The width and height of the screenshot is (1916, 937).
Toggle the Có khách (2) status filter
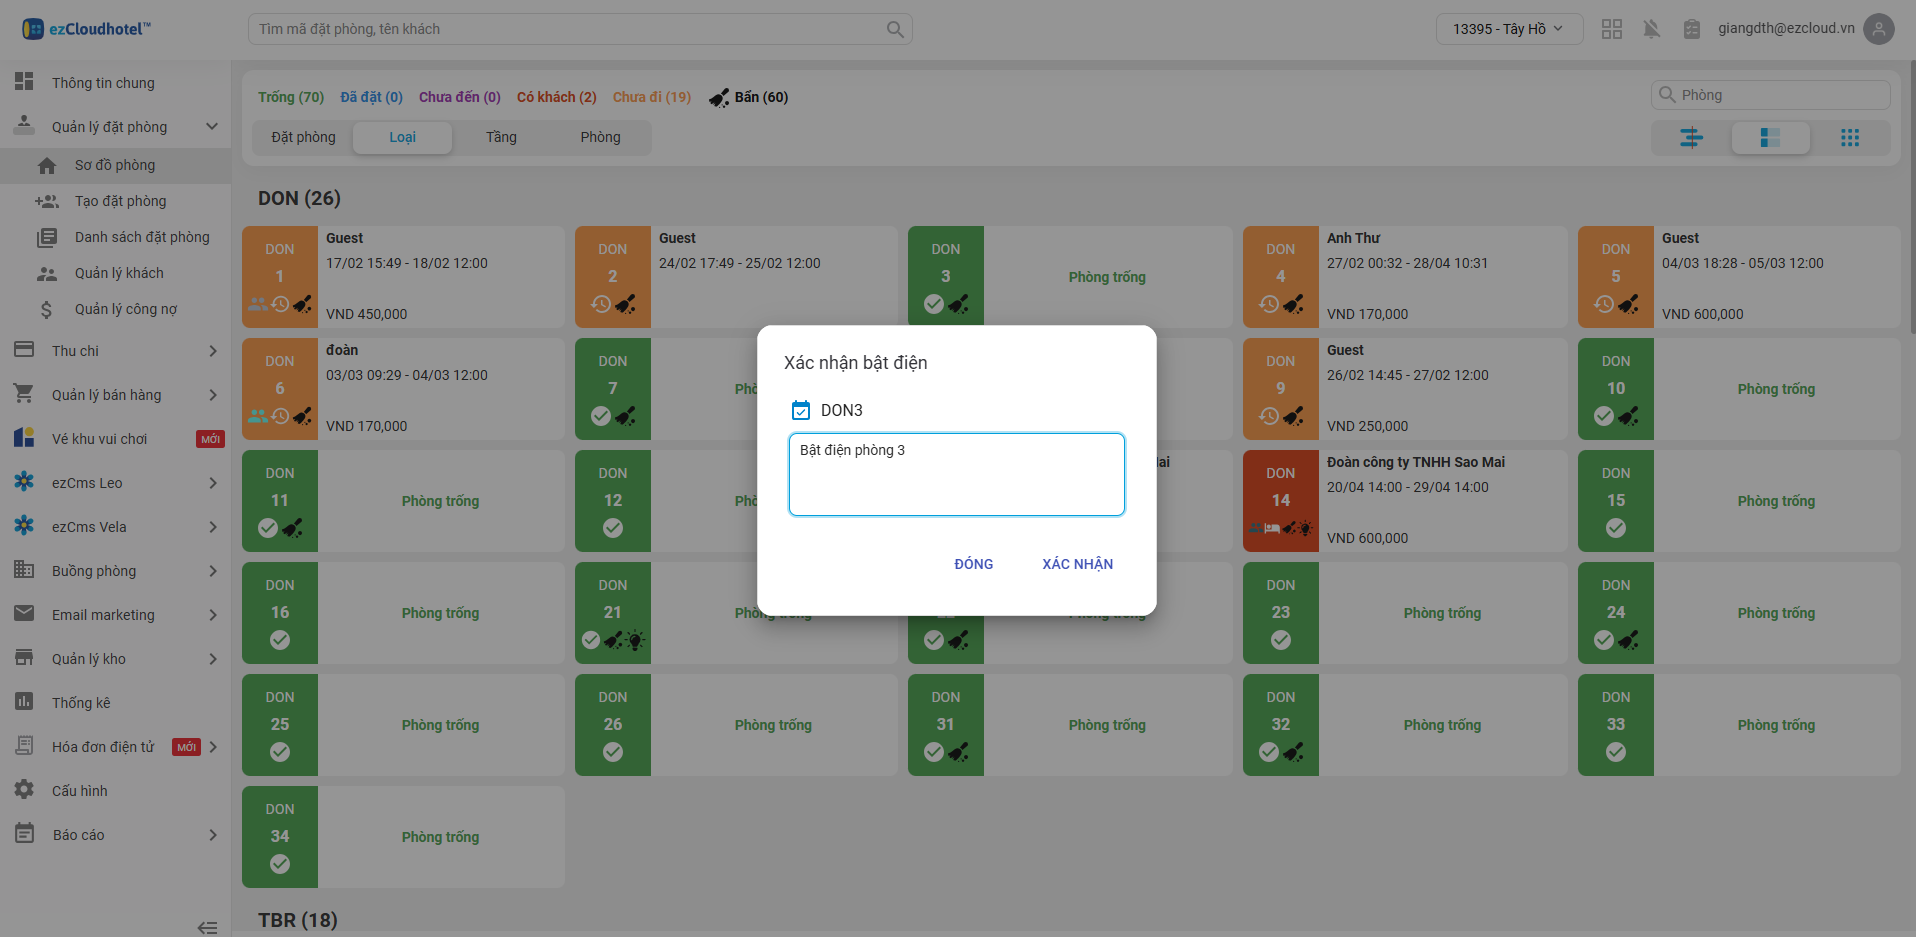coord(556,97)
